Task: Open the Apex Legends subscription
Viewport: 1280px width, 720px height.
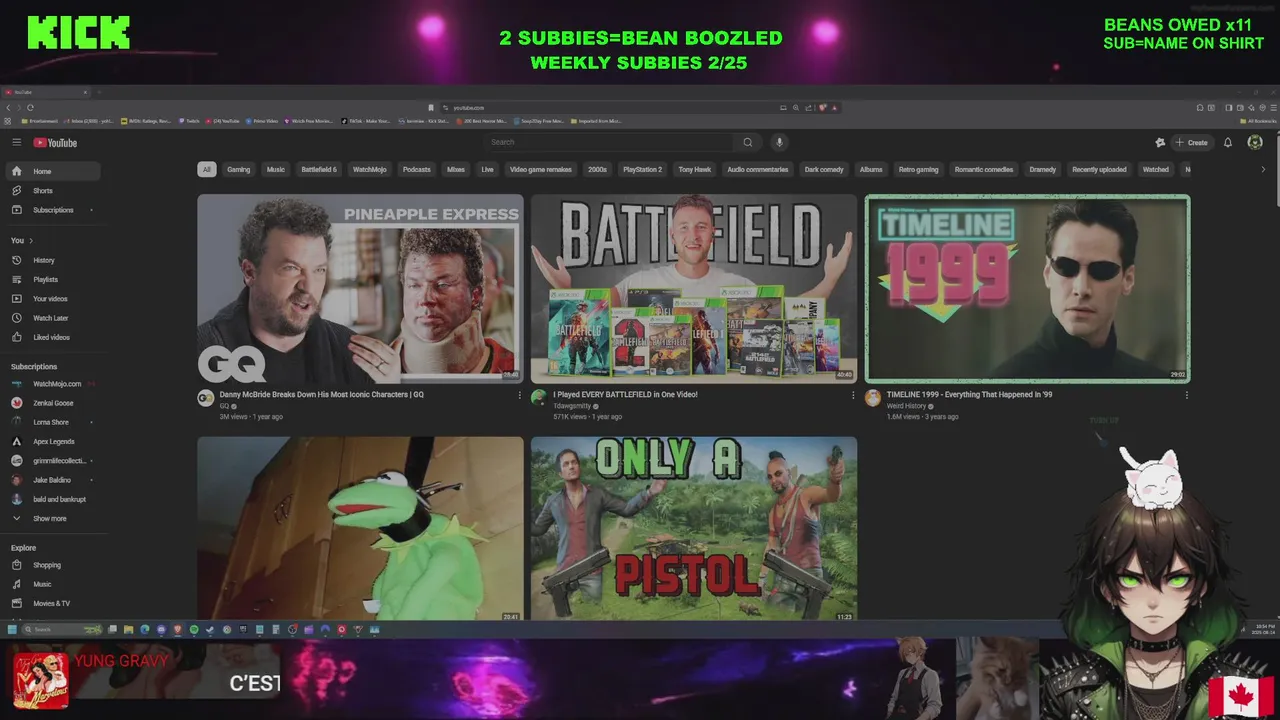Action: pos(52,441)
